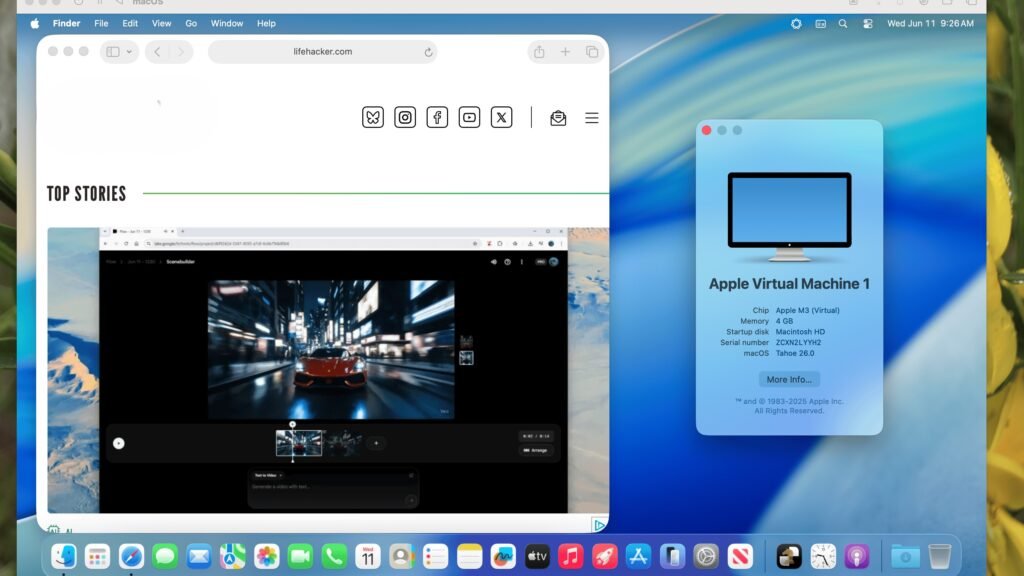The width and height of the screenshot is (1024, 576).
Task: Click the More Info button in Apple Virtual Machine 1
Action: coord(789,378)
